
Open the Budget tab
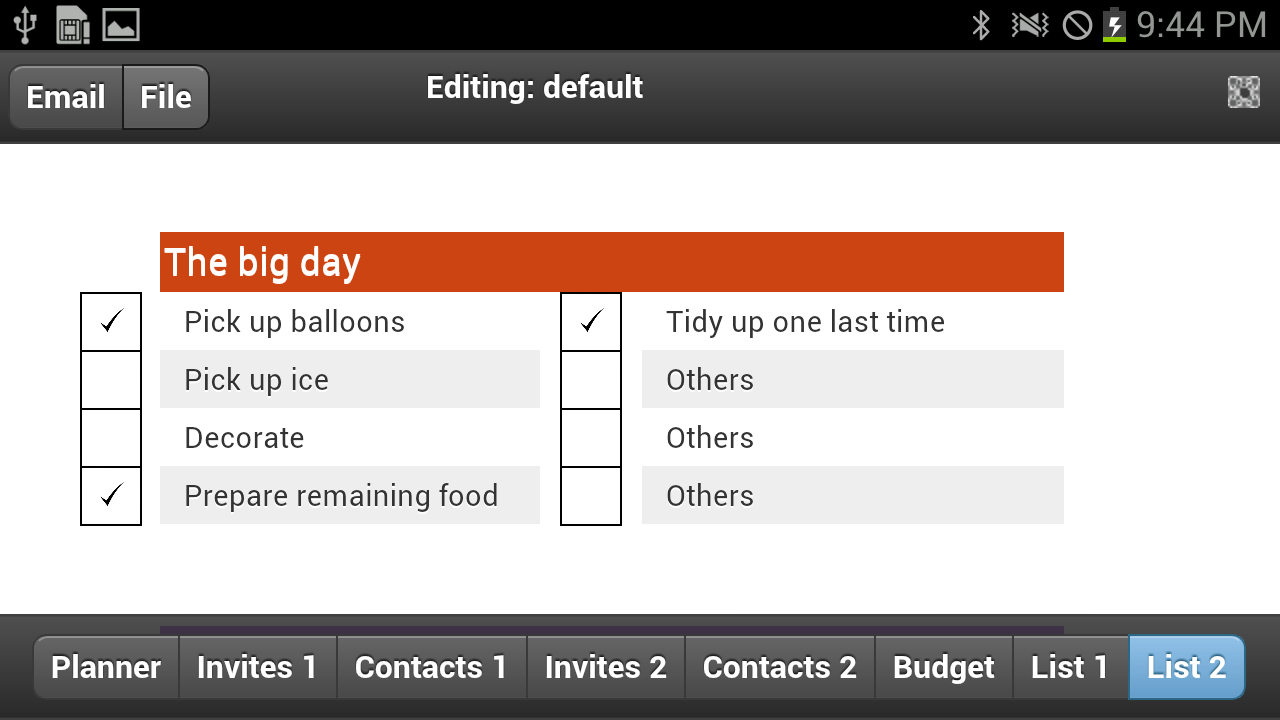coord(944,667)
